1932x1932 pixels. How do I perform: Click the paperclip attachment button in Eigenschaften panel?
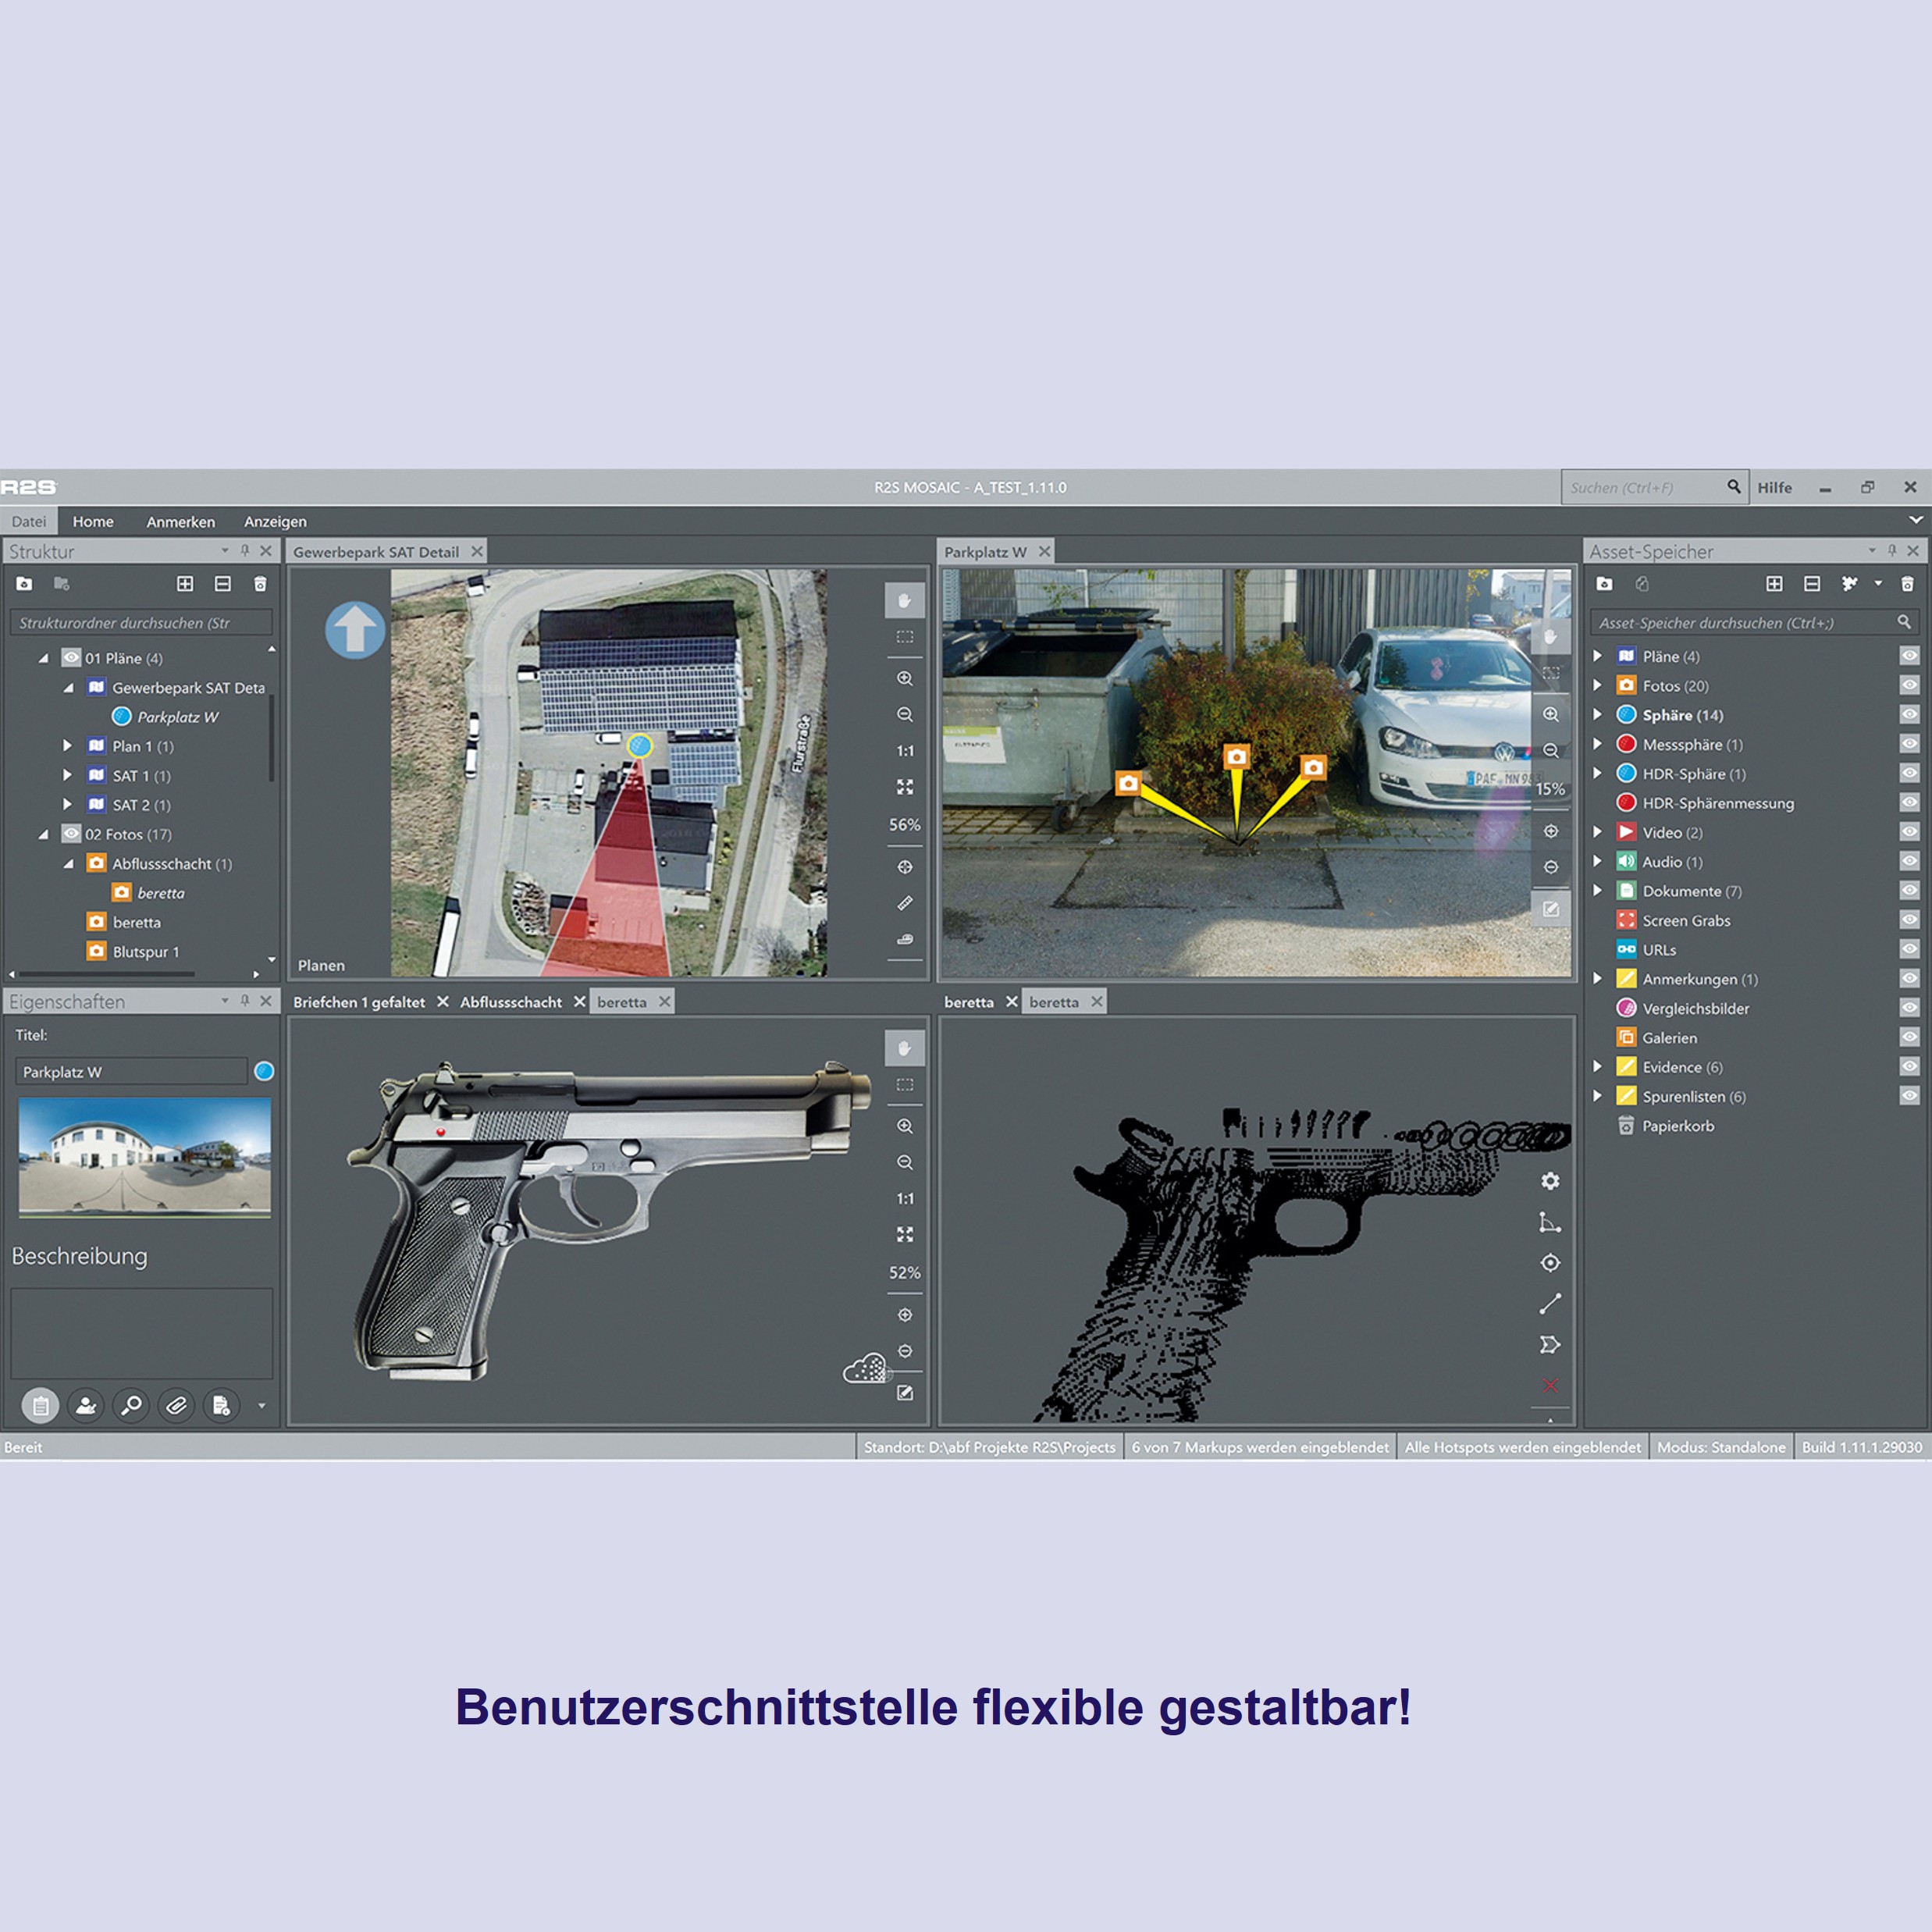(176, 1405)
